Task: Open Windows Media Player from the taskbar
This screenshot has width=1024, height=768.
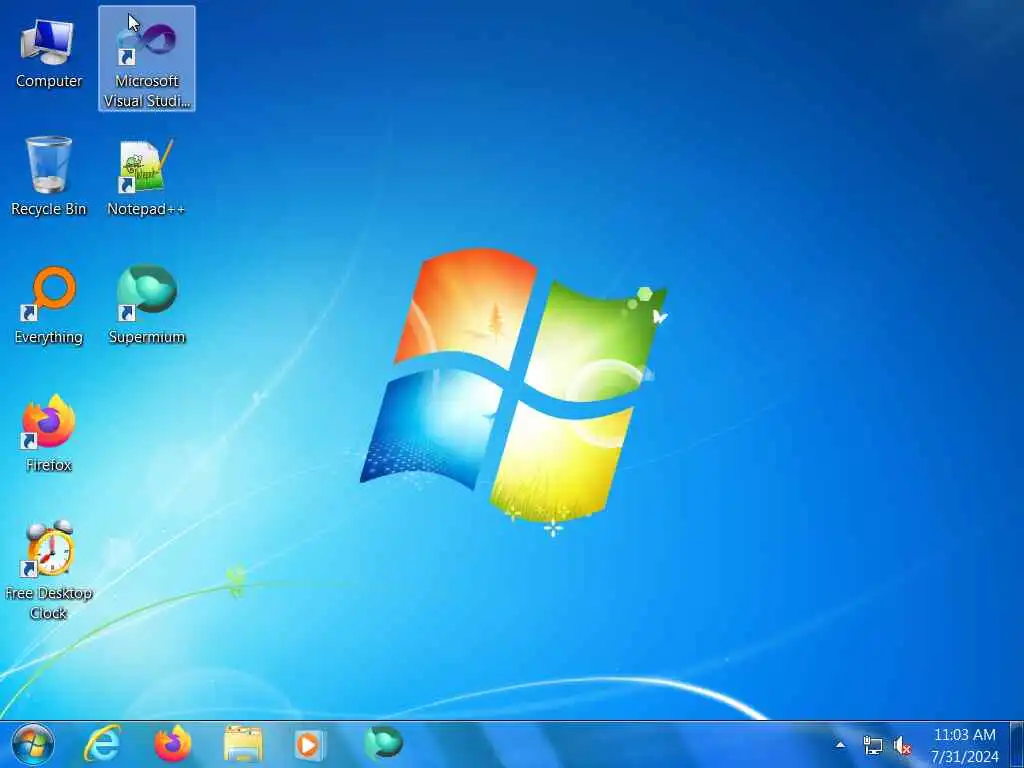Action: (x=310, y=744)
